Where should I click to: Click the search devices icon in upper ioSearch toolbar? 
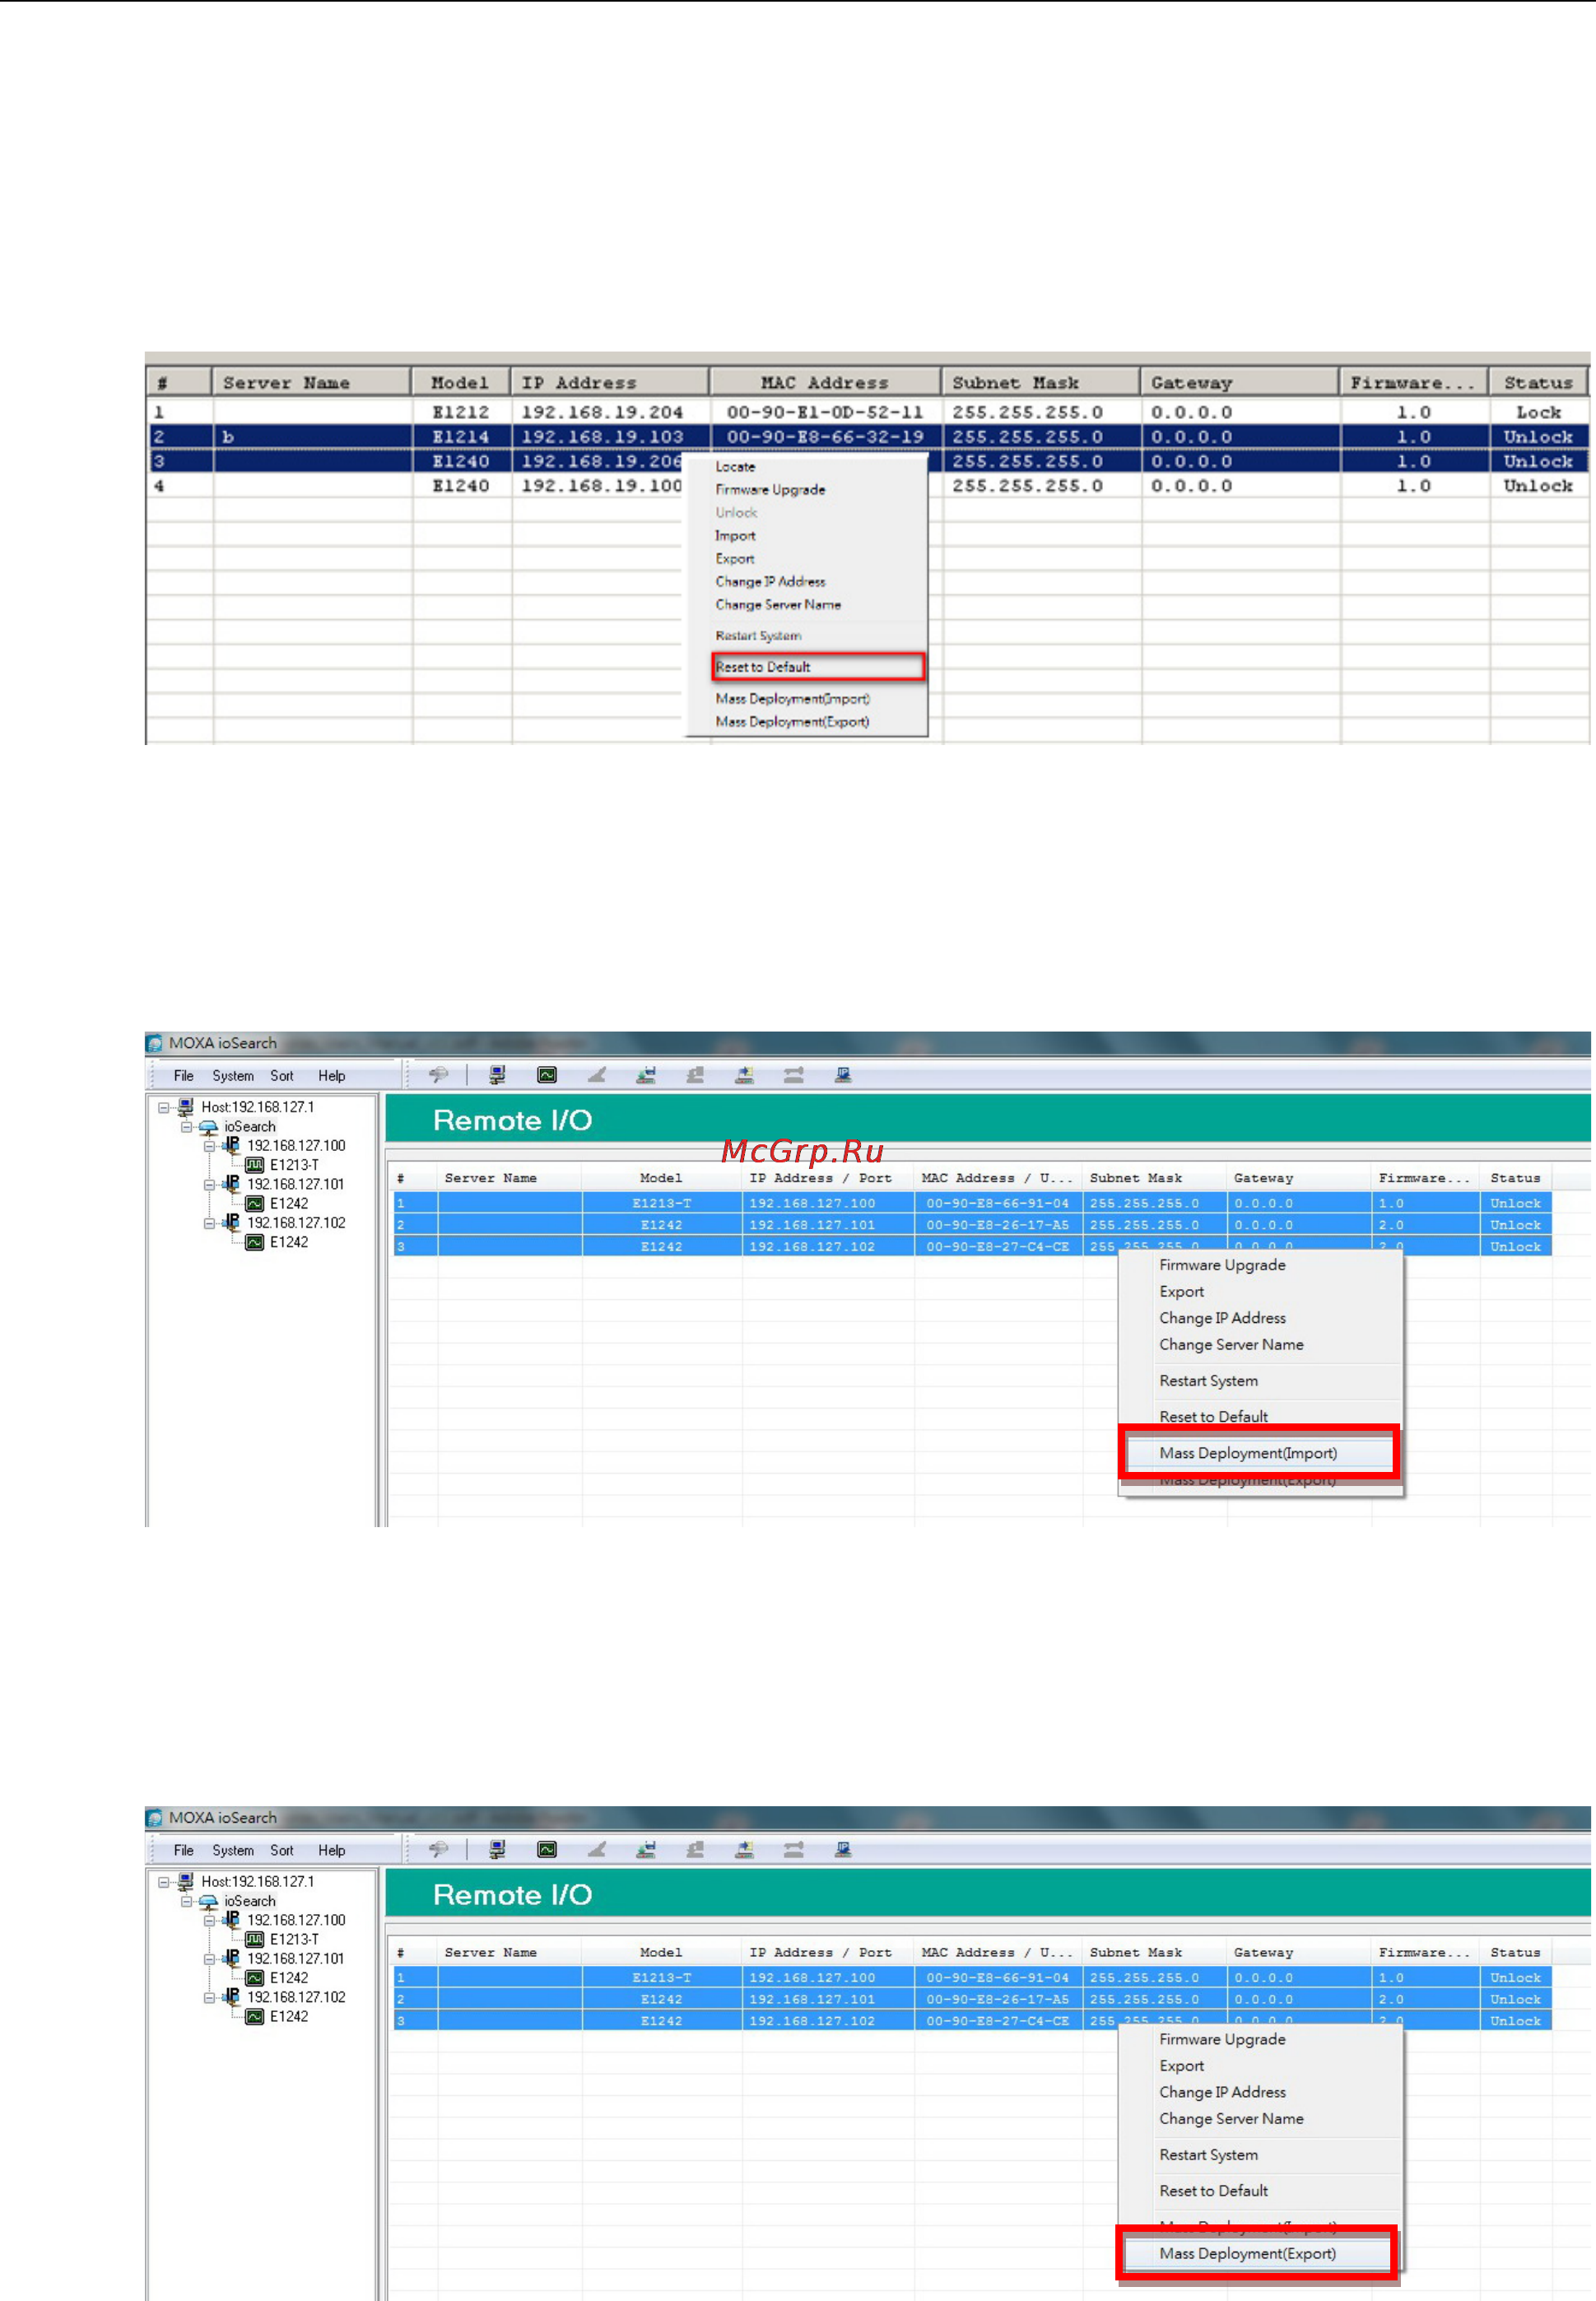coord(438,1075)
